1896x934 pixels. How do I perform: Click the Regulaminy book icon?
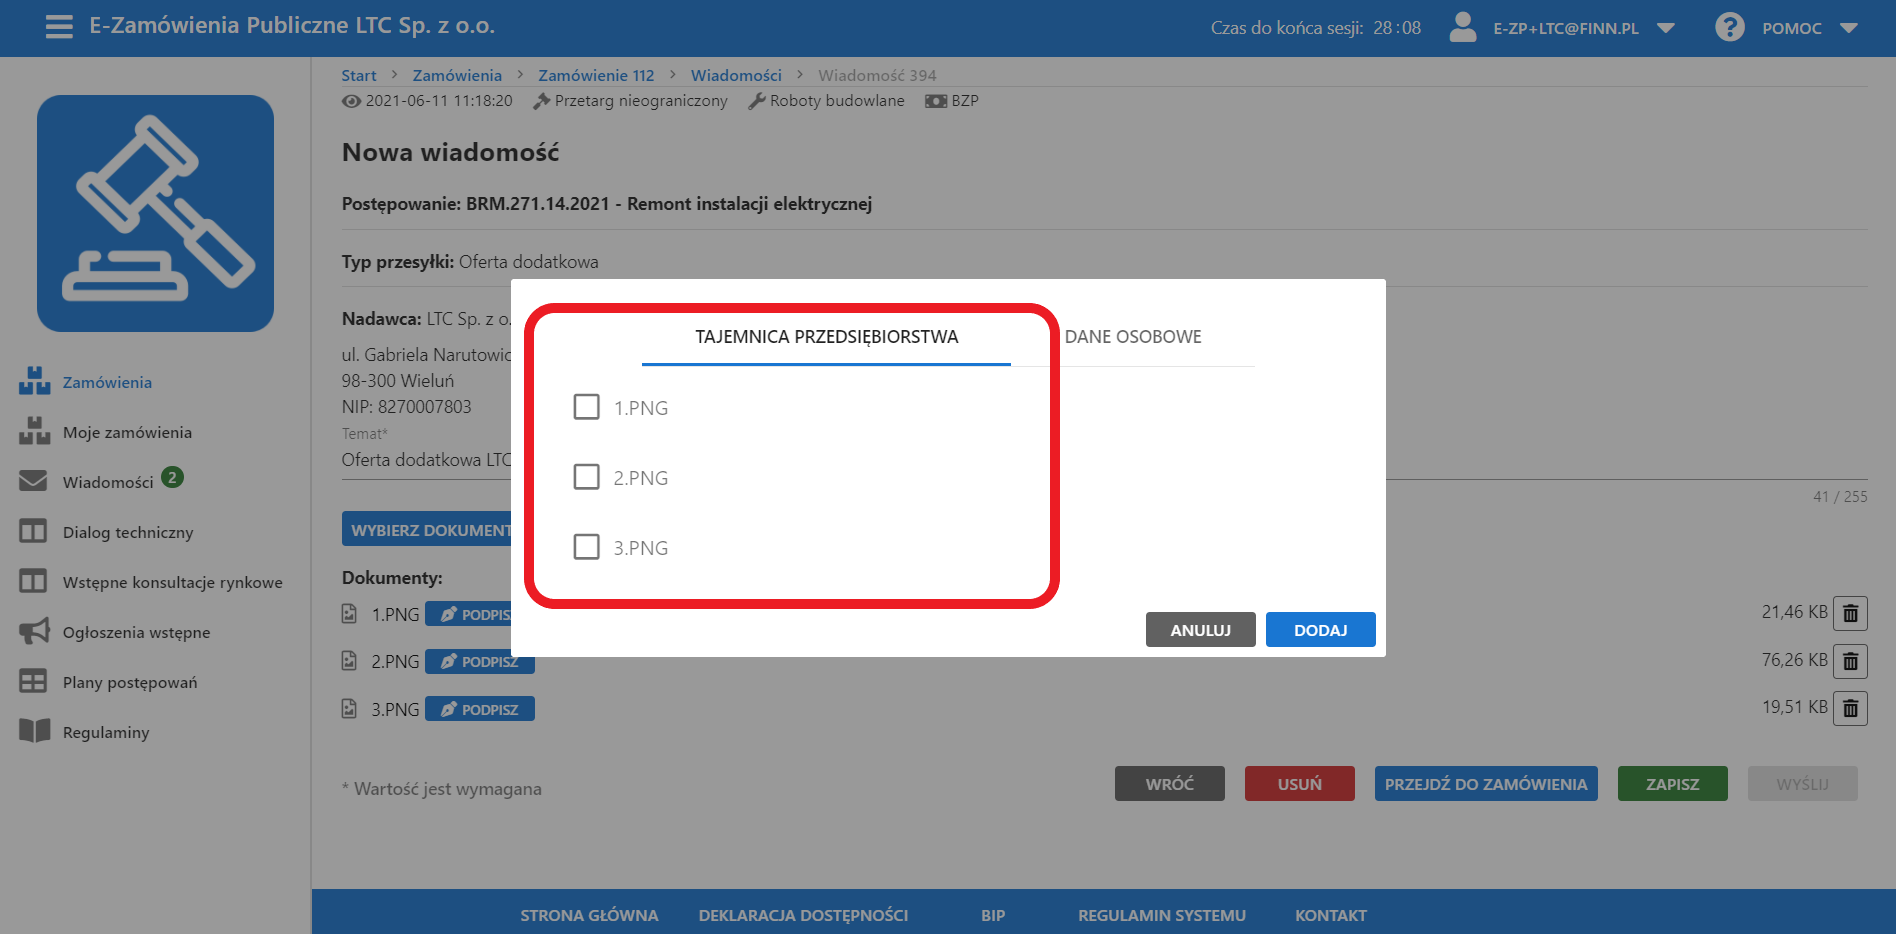34,731
